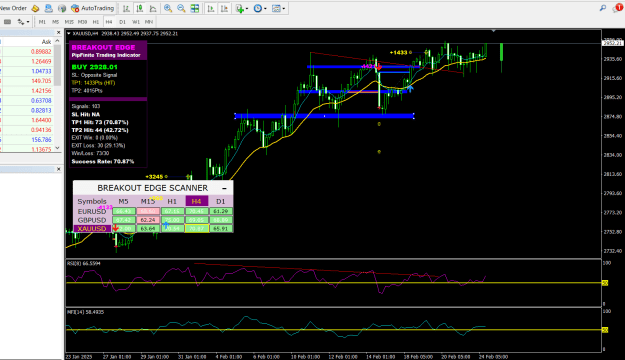Switch chart to line chart style
625x360 pixels.
[x=153, y=8]
